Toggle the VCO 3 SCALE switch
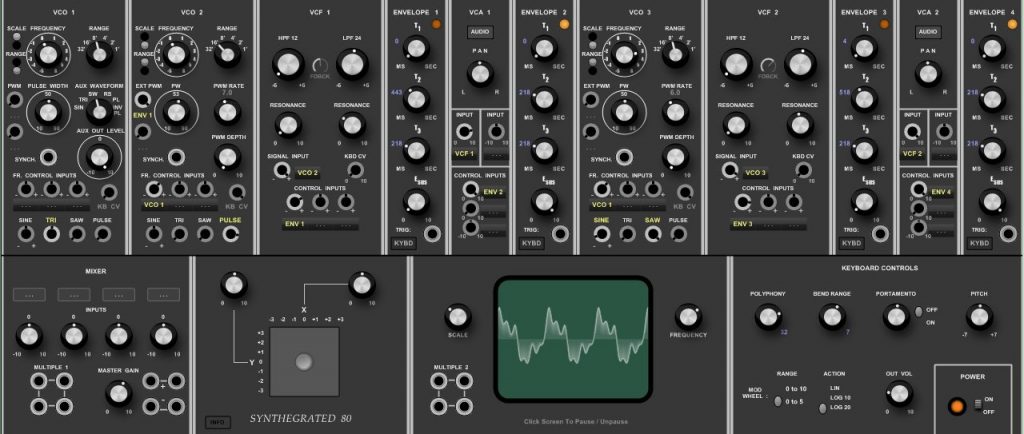The image size is (1024, 434). click(x=592, y=38)
